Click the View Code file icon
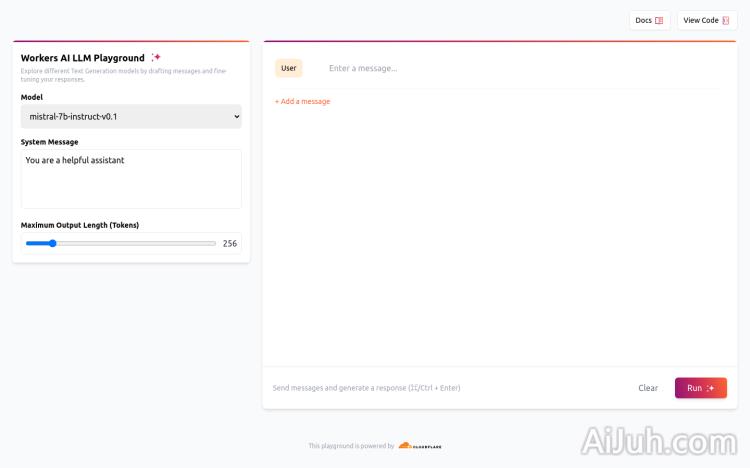The width and height of the screenshot is (750, 468). [726, 20]
